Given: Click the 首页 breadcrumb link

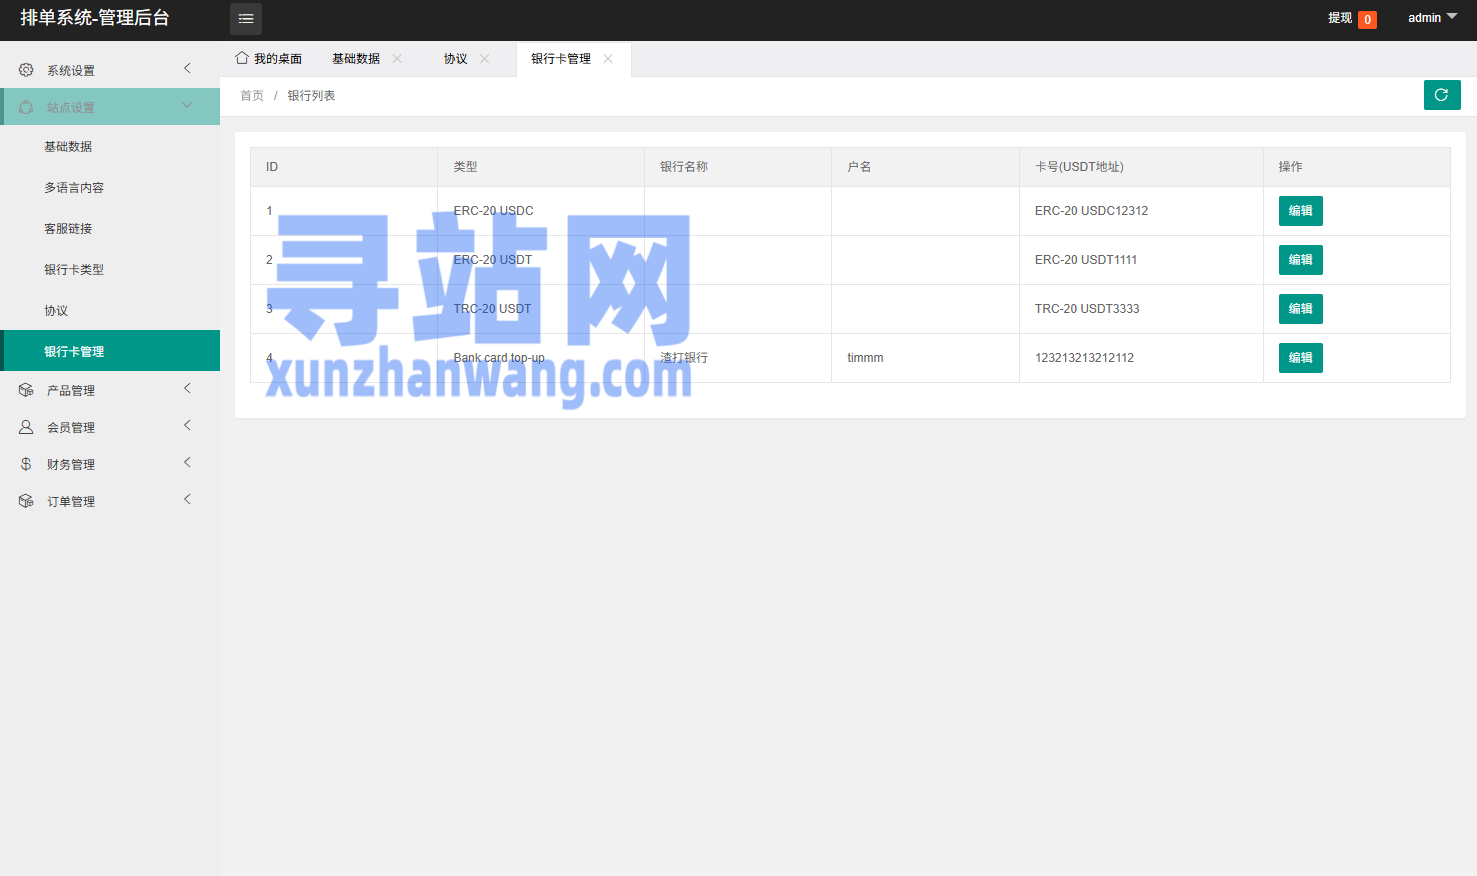Looking at the screenshot, I should [252, 96].
